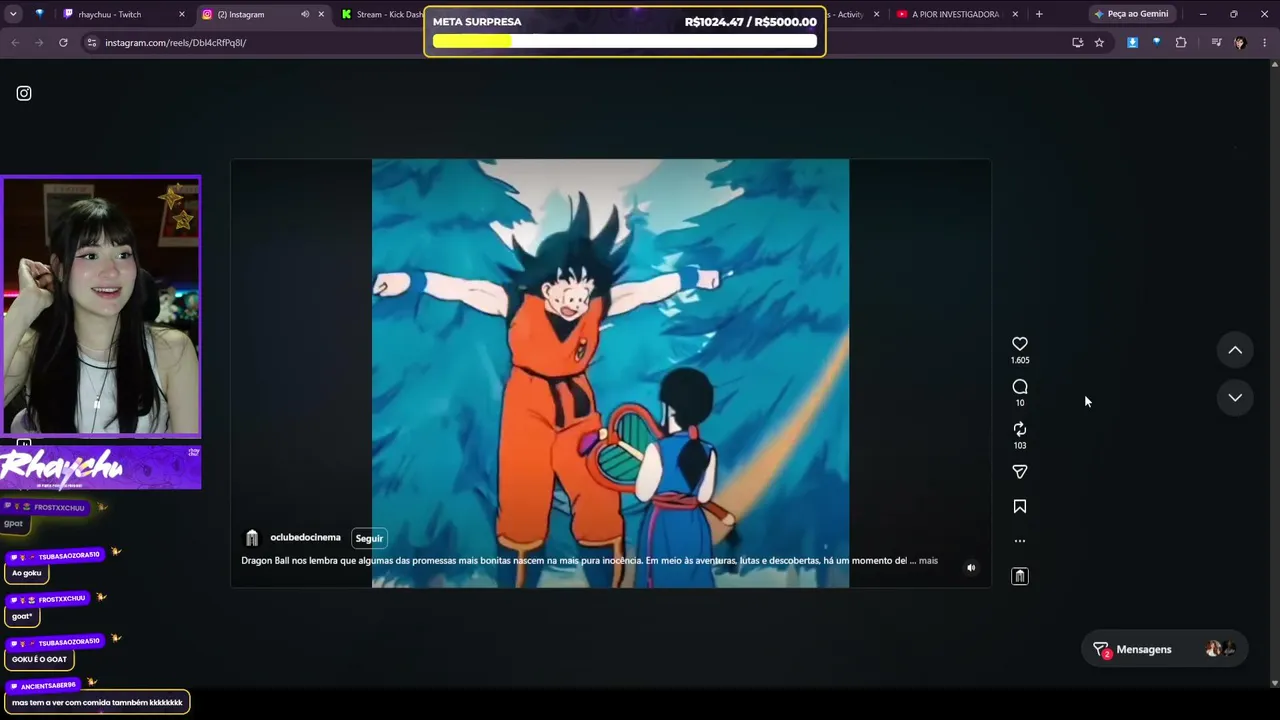This screenshot has height=720, width=1280.
Task: Close the (2) Instagram tab
Action: coord(321,14)
